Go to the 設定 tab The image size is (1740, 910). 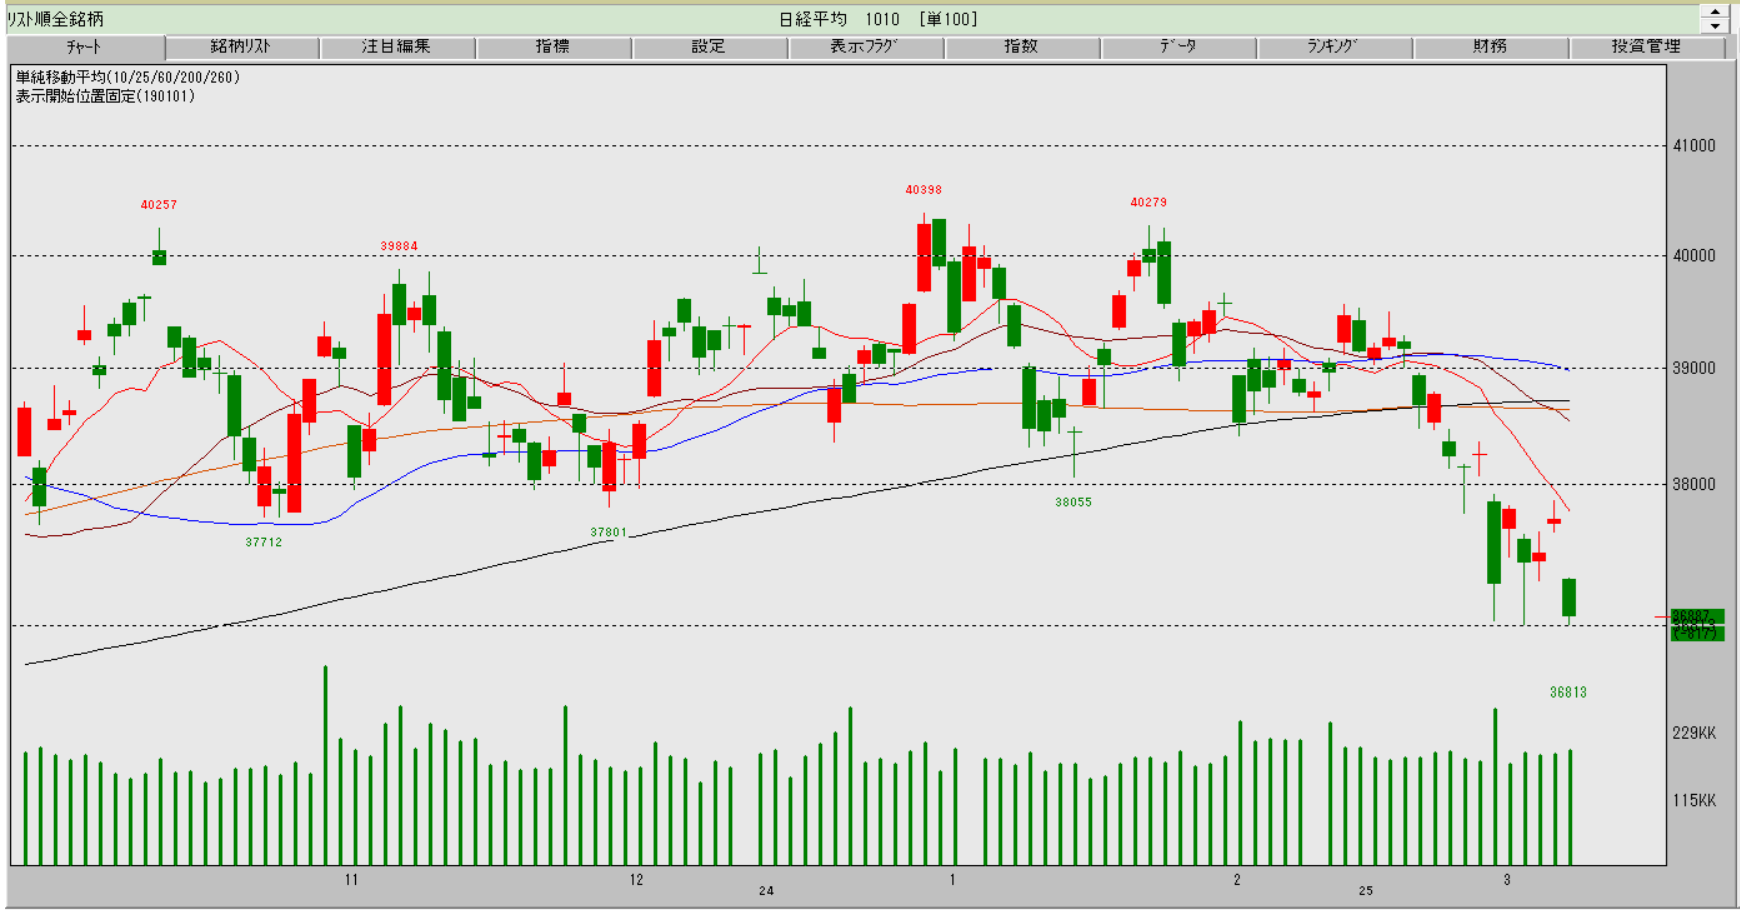tap(709, 47)
